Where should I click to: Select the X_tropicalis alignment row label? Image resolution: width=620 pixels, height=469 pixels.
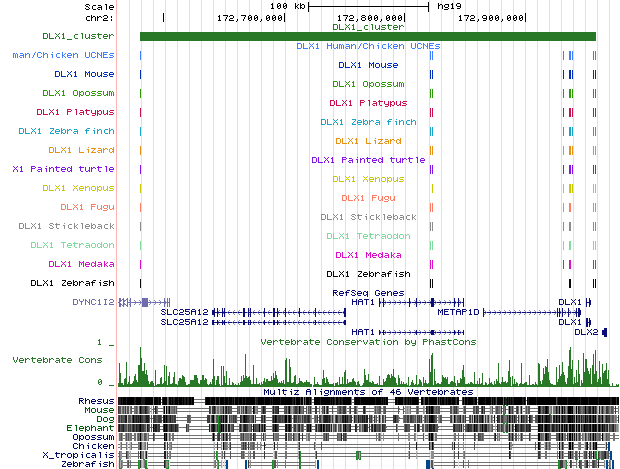[84, 455]
